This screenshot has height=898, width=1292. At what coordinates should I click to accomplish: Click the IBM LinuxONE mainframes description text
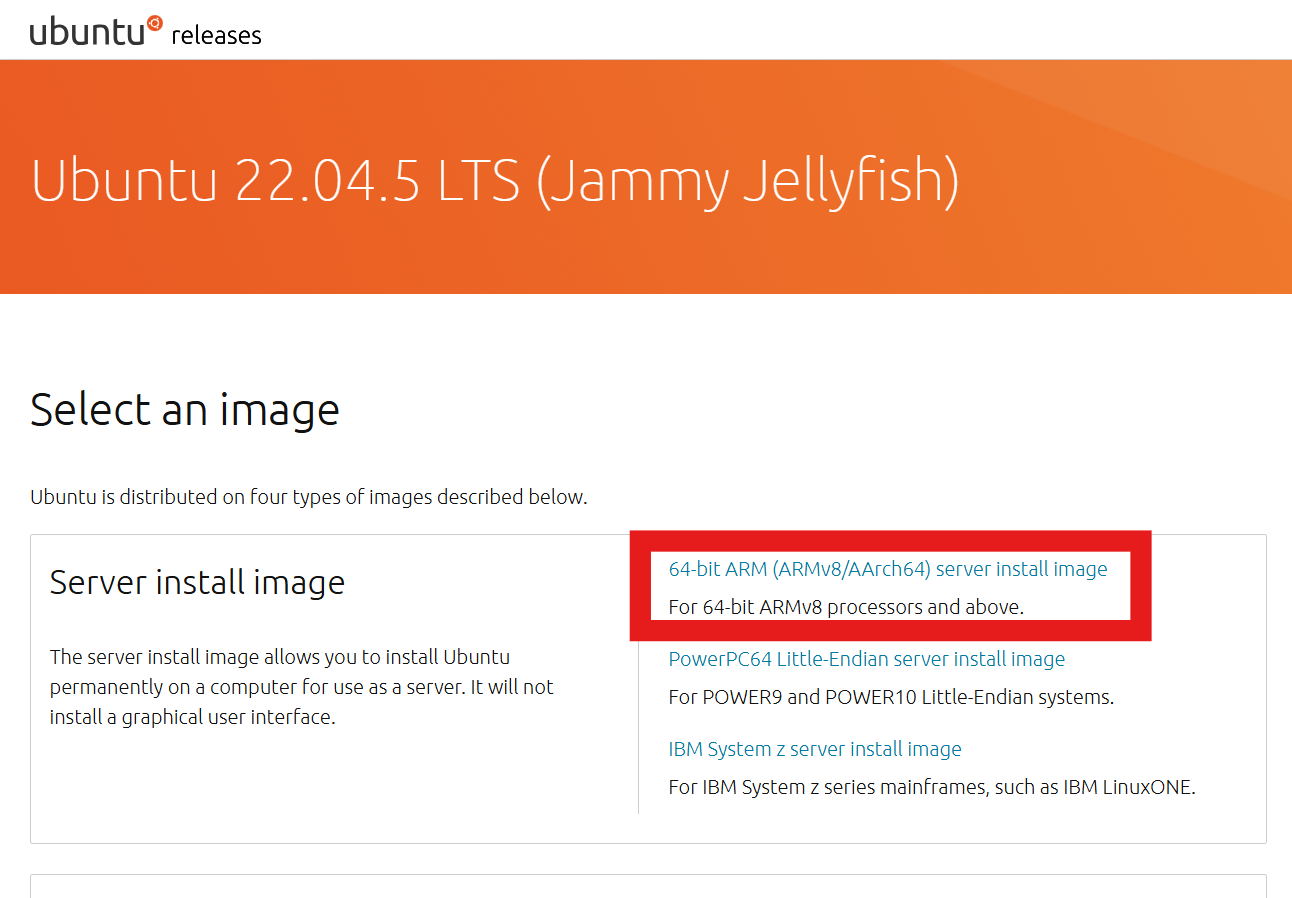[x=931, y=787]
